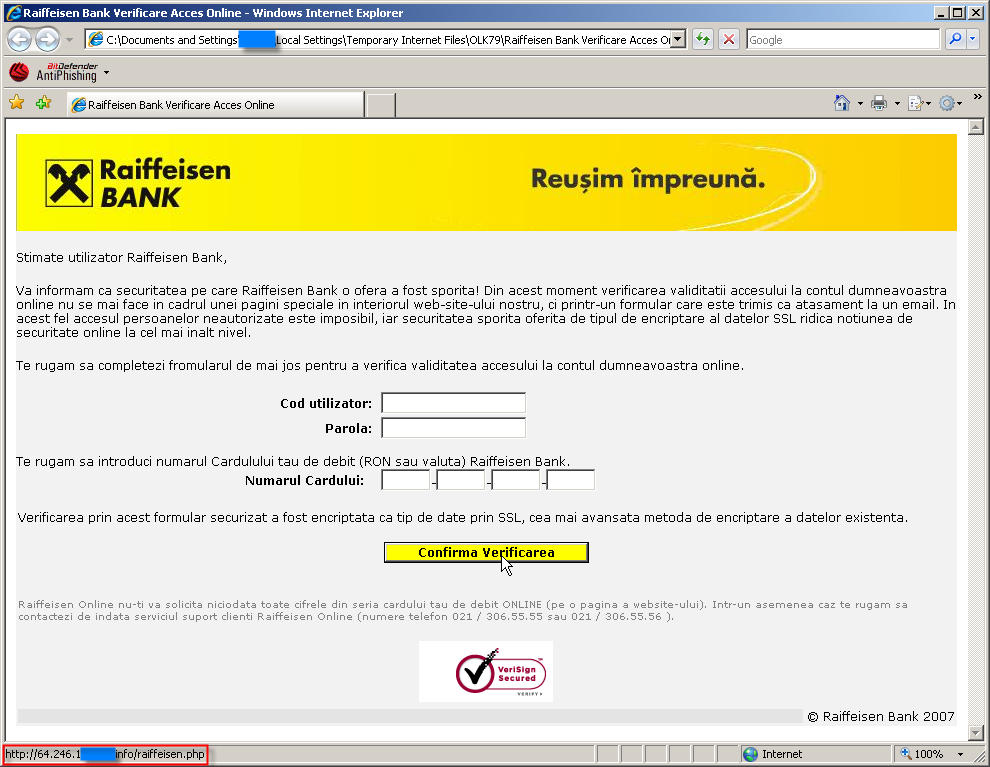
Task: Click the Internet Explorer title bar icon
Action: [13, 13]
